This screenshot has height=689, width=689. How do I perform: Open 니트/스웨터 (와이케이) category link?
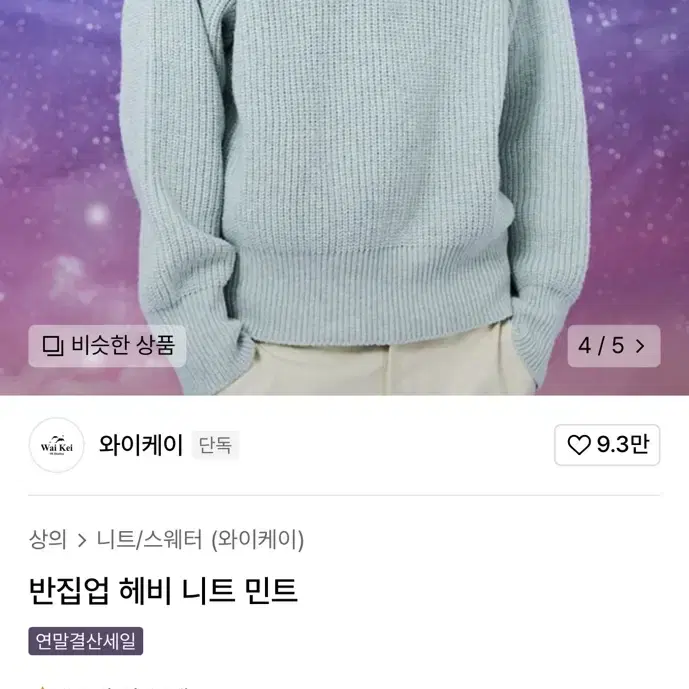point(200,540)
